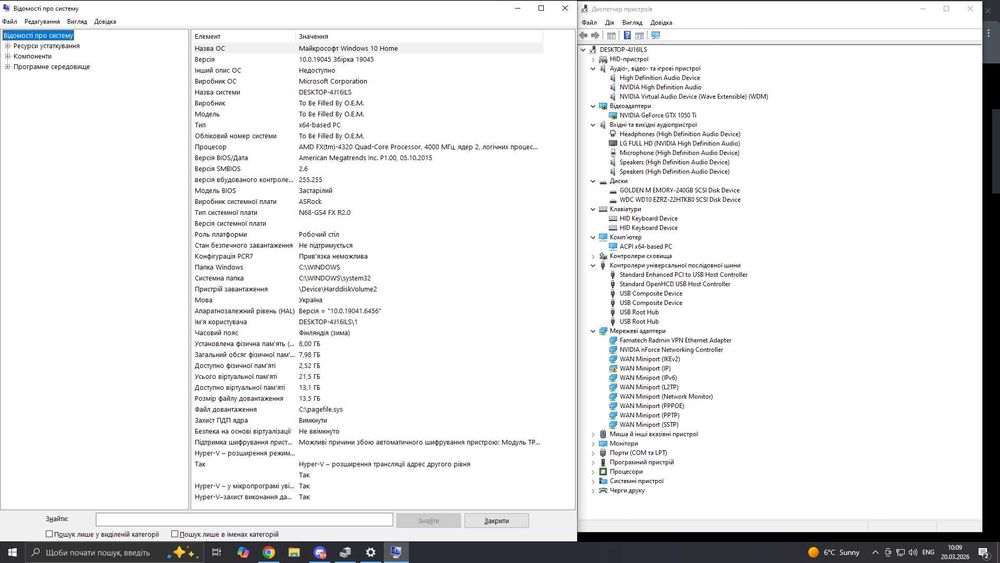
Task: Open Вигляд menu in System Information
Action: [77, 22]
